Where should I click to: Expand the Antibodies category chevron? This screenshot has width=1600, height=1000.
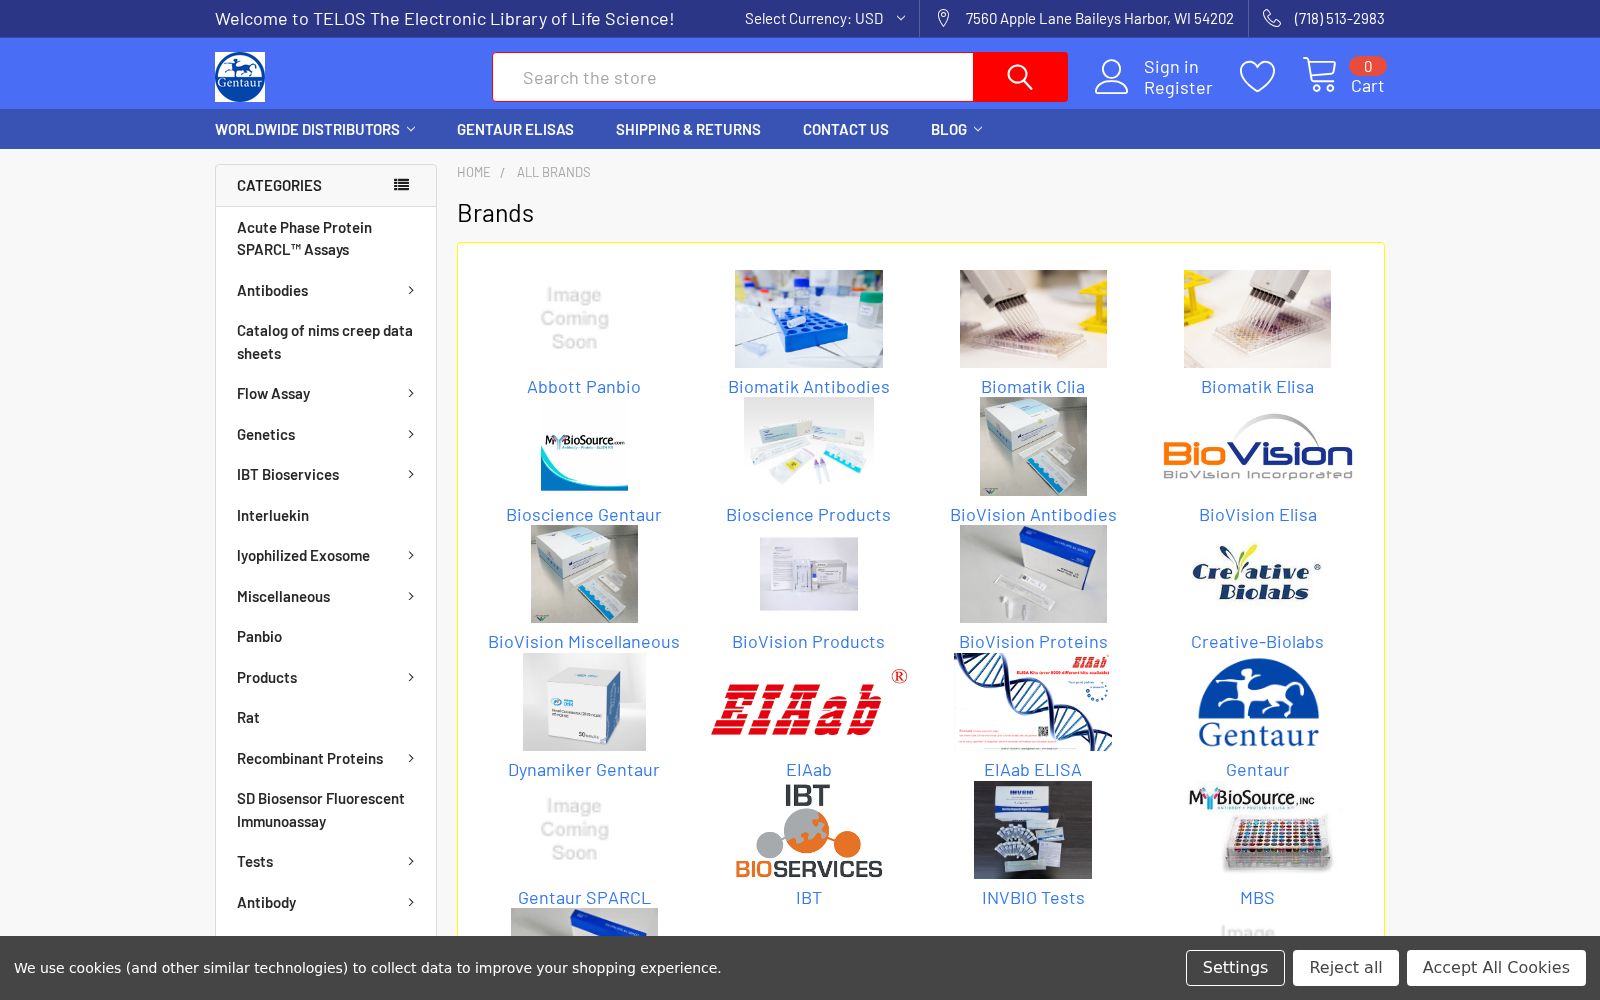tap(411, 290)
